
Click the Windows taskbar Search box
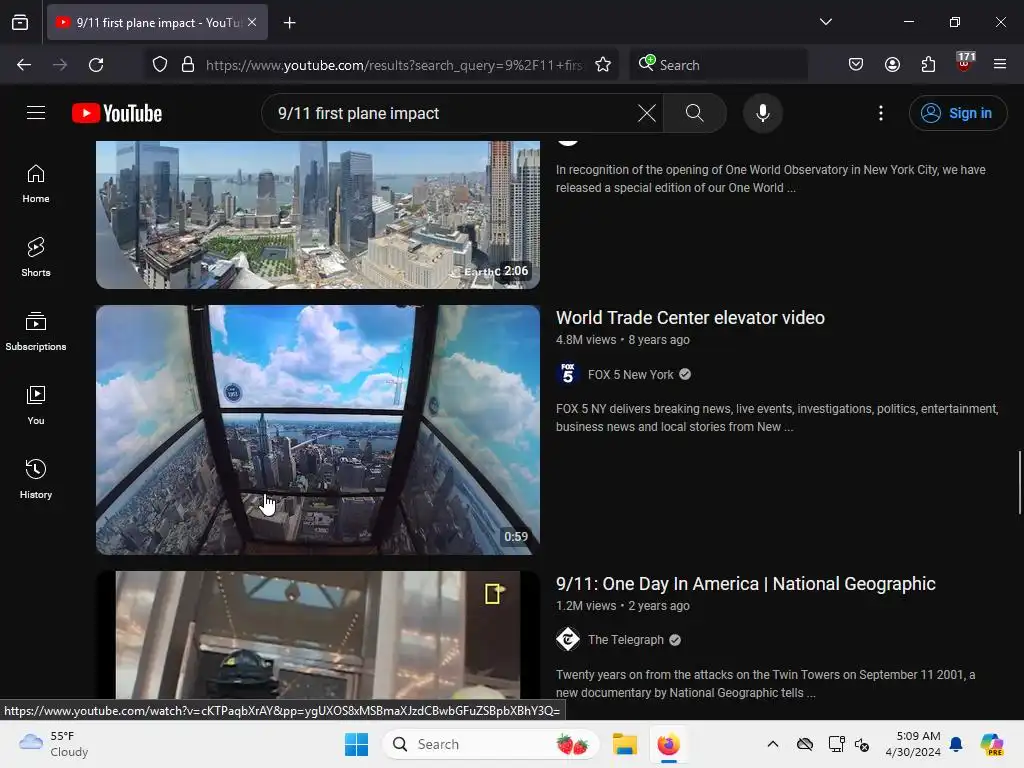491,744
